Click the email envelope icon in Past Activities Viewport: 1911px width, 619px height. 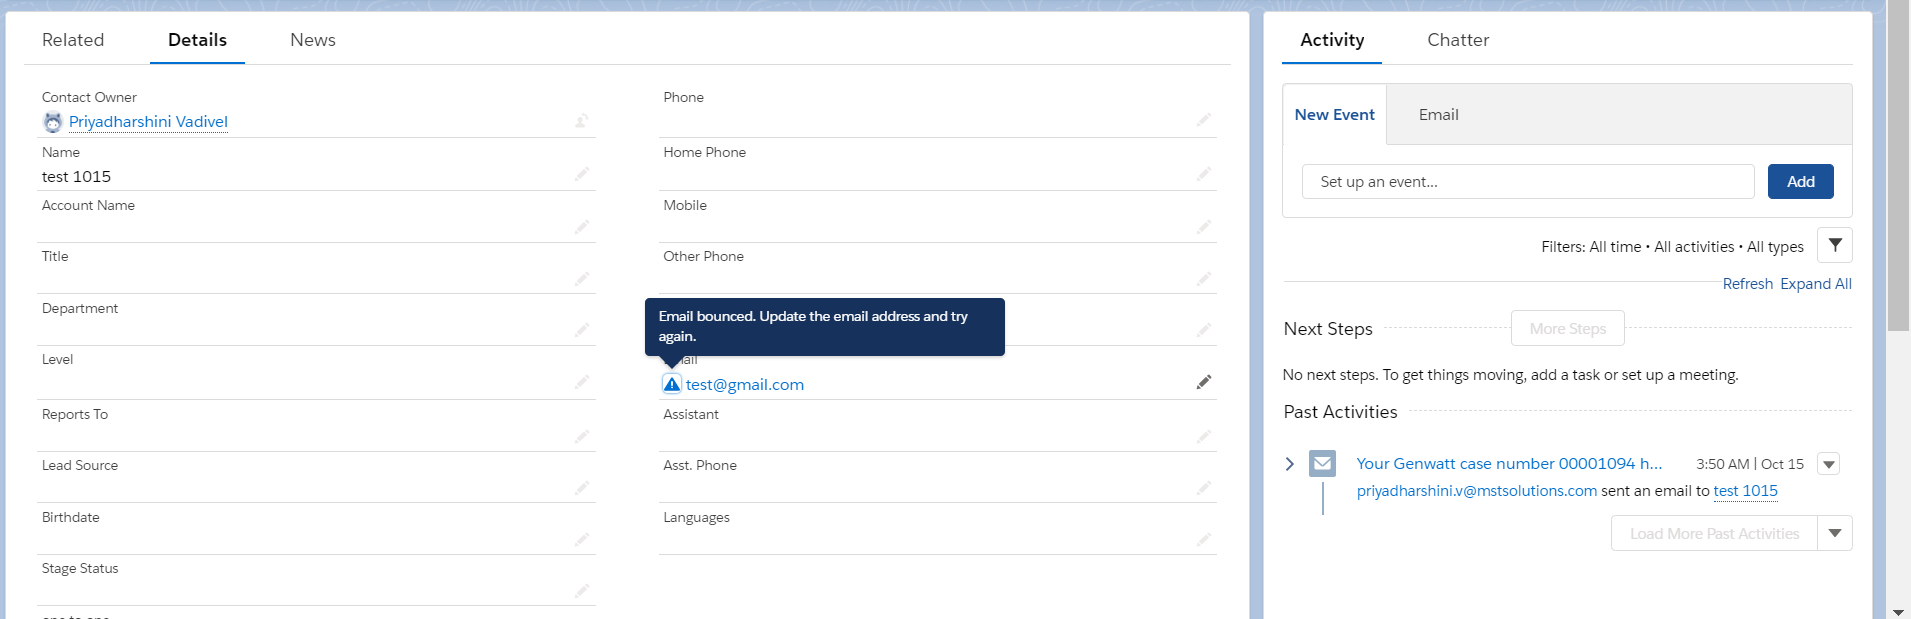pyautogui.click(x=1323, y=463)
